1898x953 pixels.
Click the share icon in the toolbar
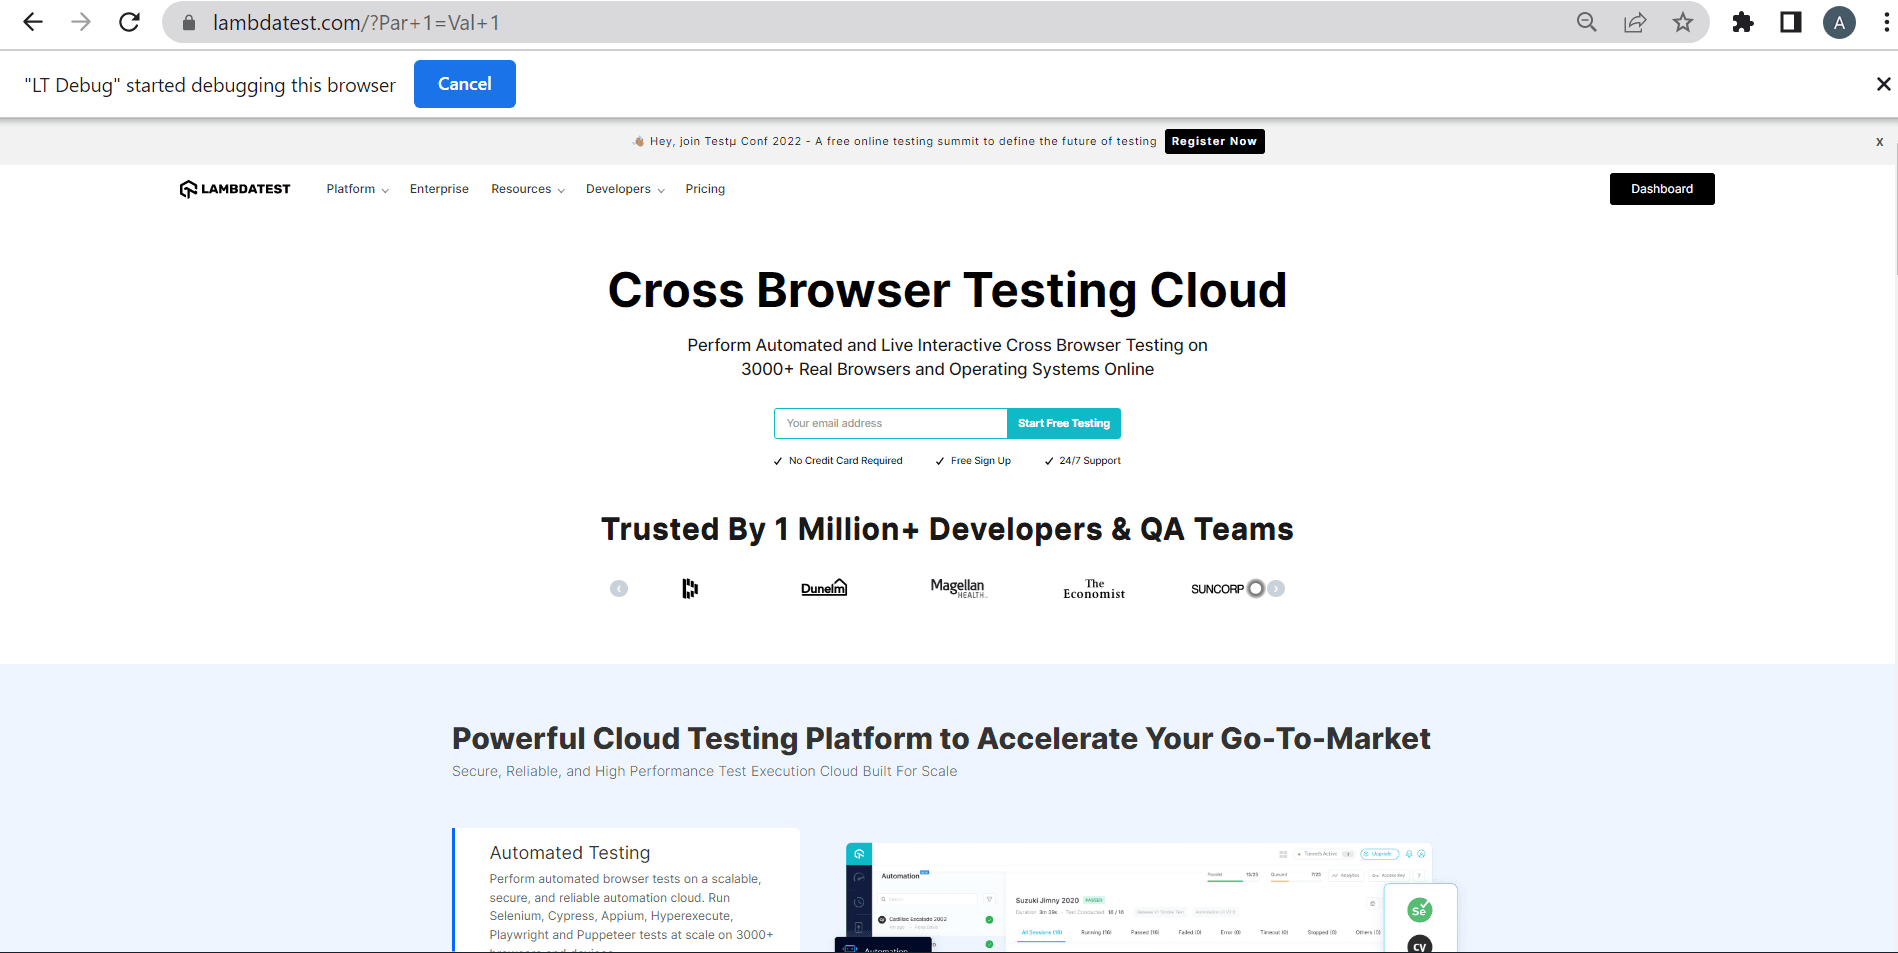coord(1635,22)
